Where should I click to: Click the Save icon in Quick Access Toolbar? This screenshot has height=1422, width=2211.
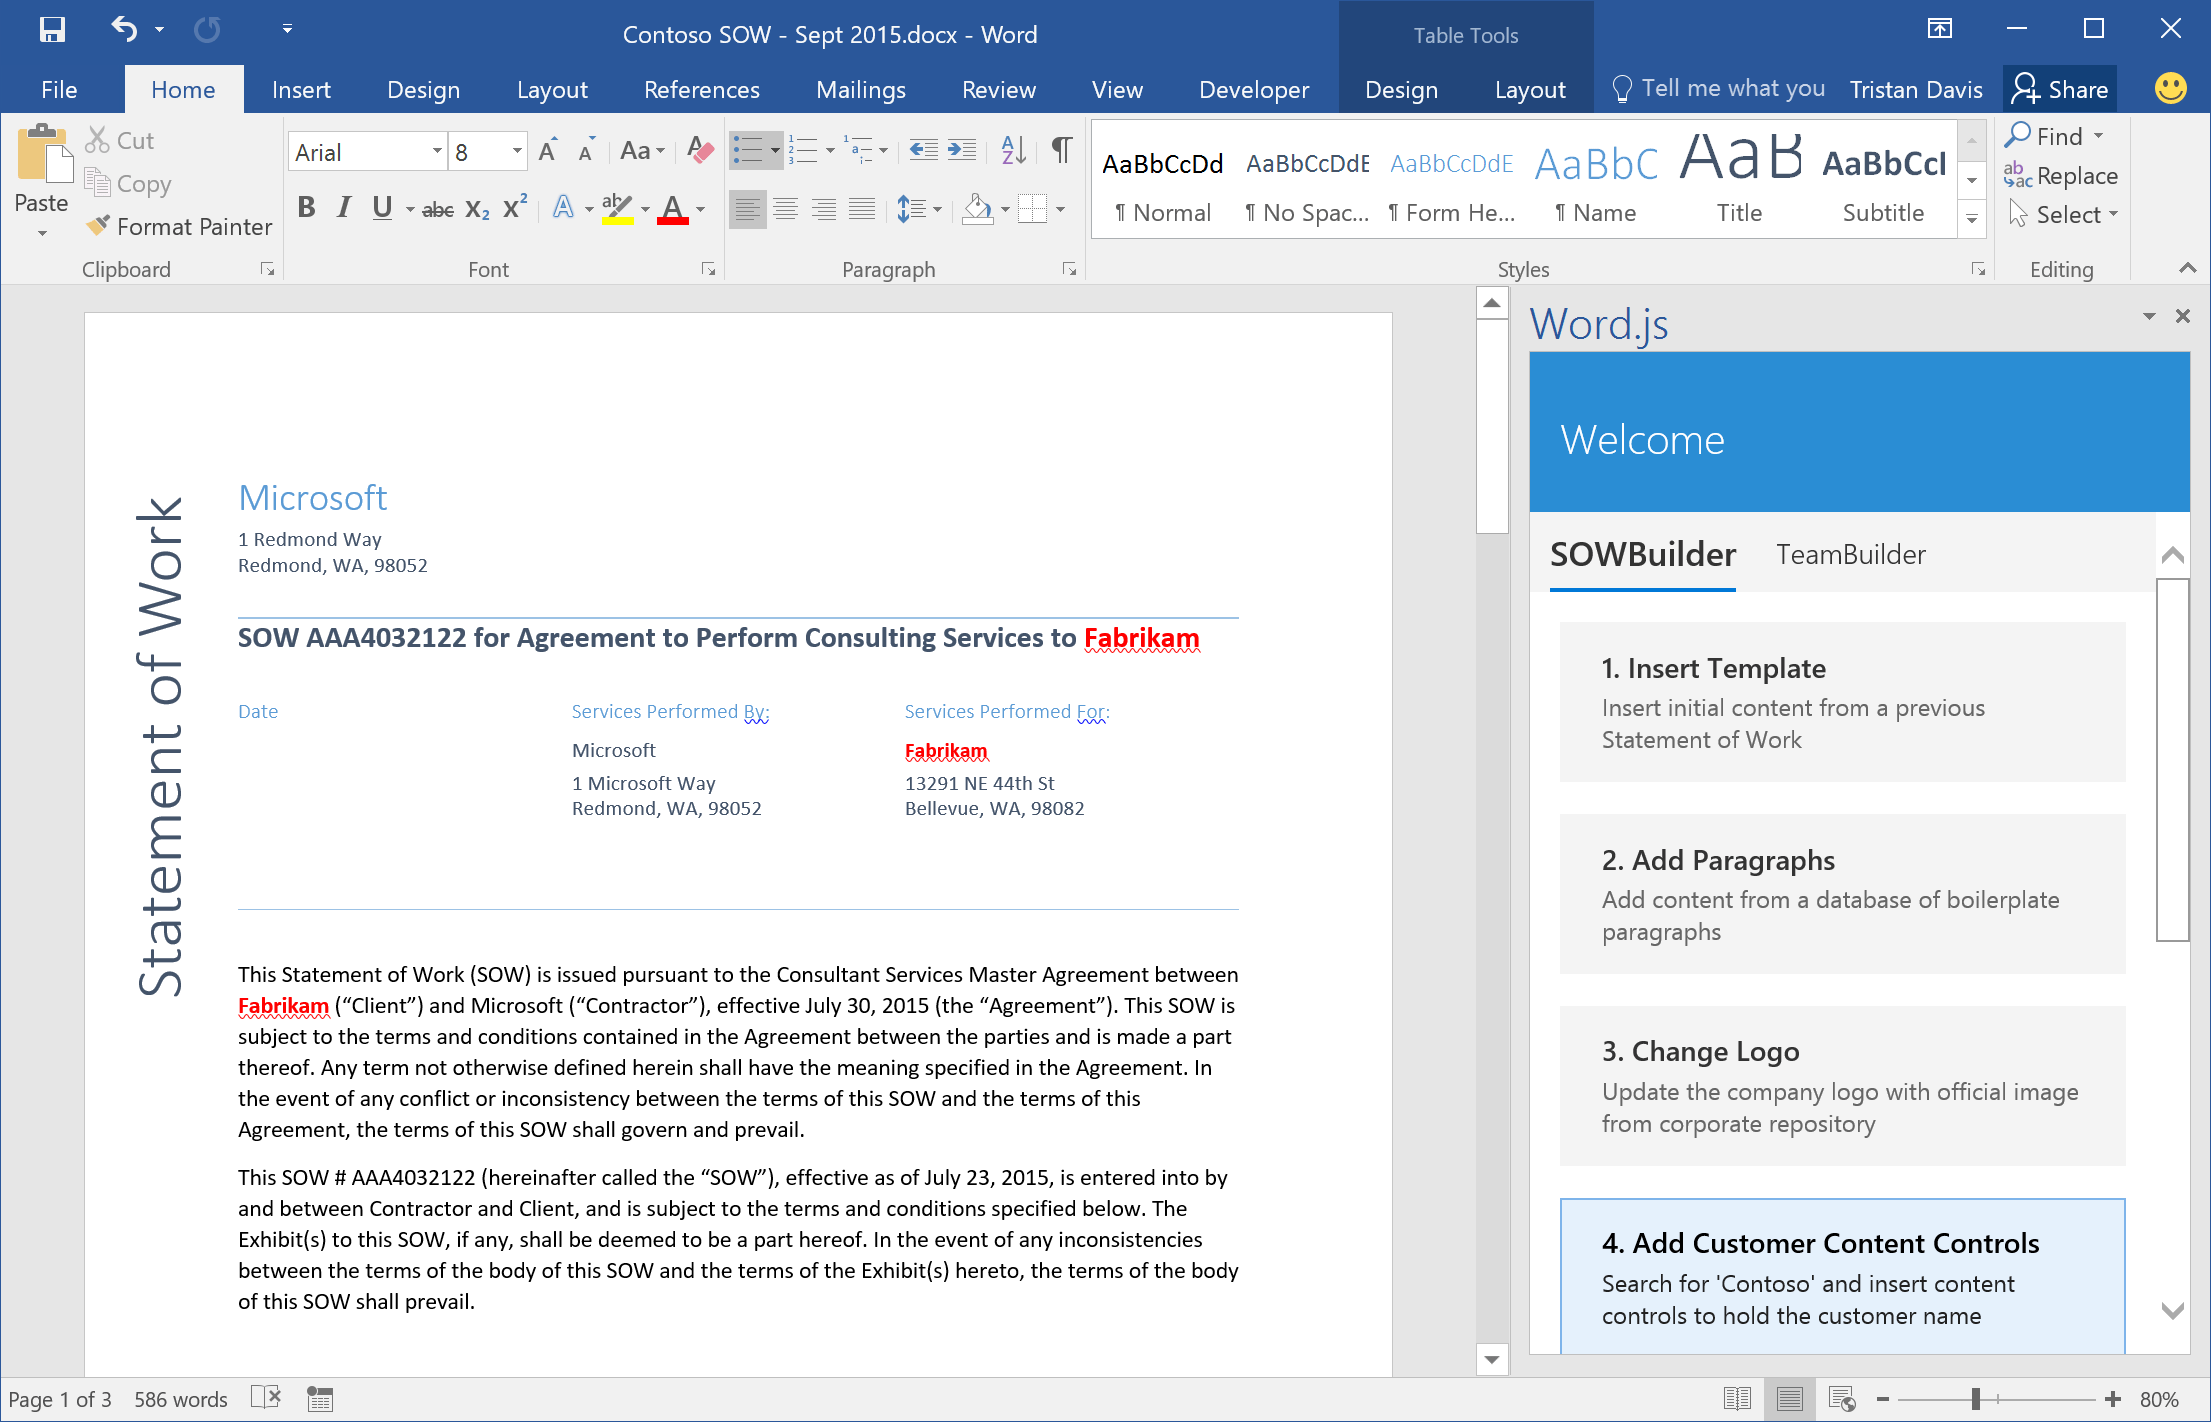tap(51, 30)
